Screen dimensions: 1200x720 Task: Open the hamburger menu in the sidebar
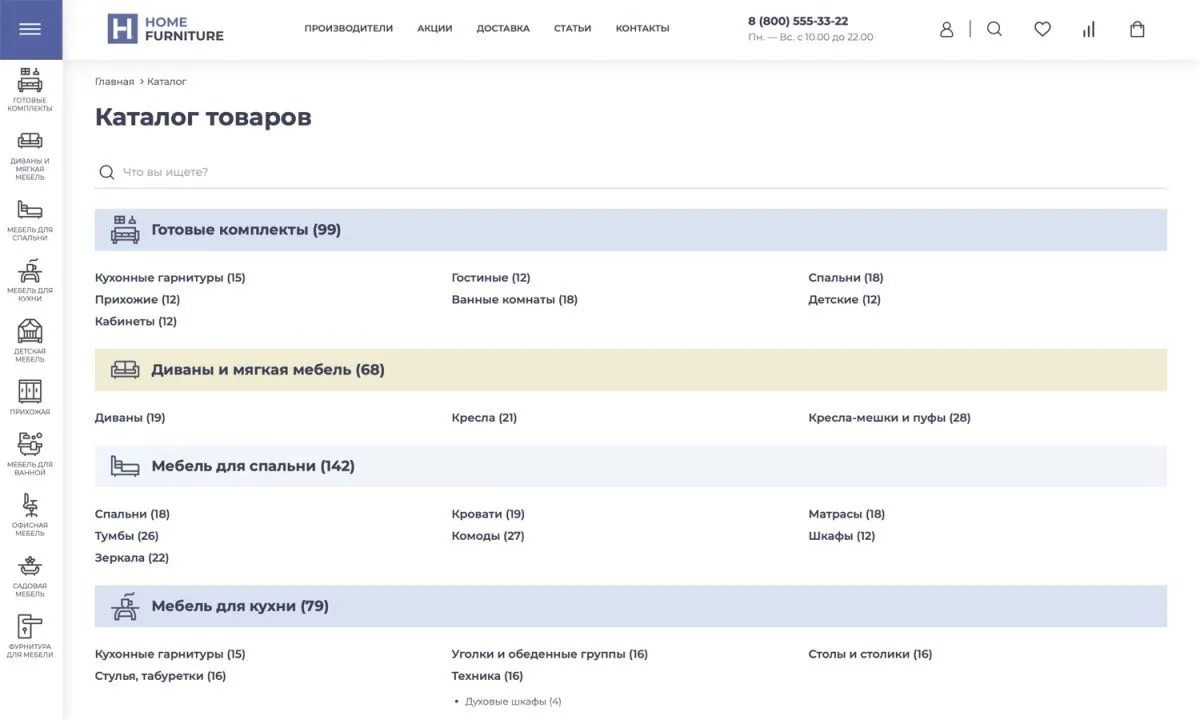pyautogui.click(x=30, y=29)
